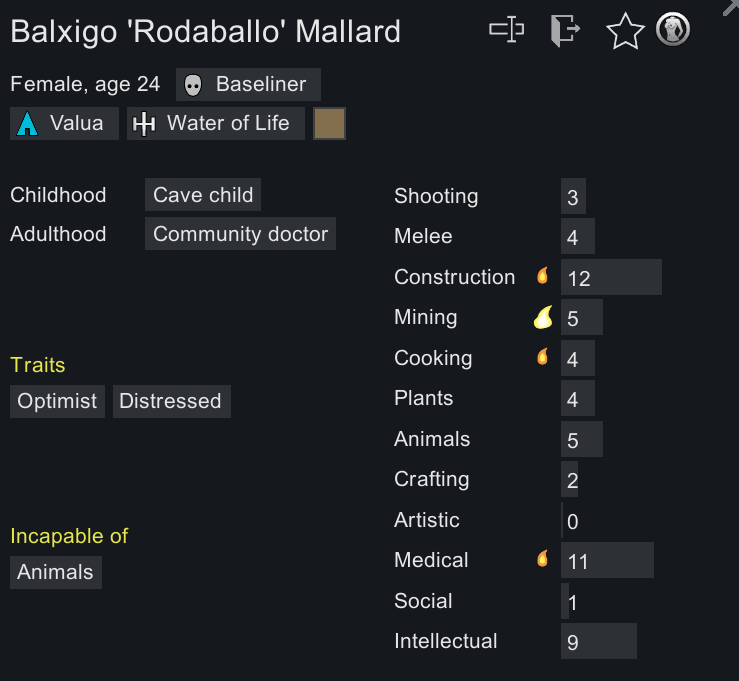The image size is (739, 681).
Task: Click the Baseliner xenotype skull icon
Action: (x=194, y=85)
